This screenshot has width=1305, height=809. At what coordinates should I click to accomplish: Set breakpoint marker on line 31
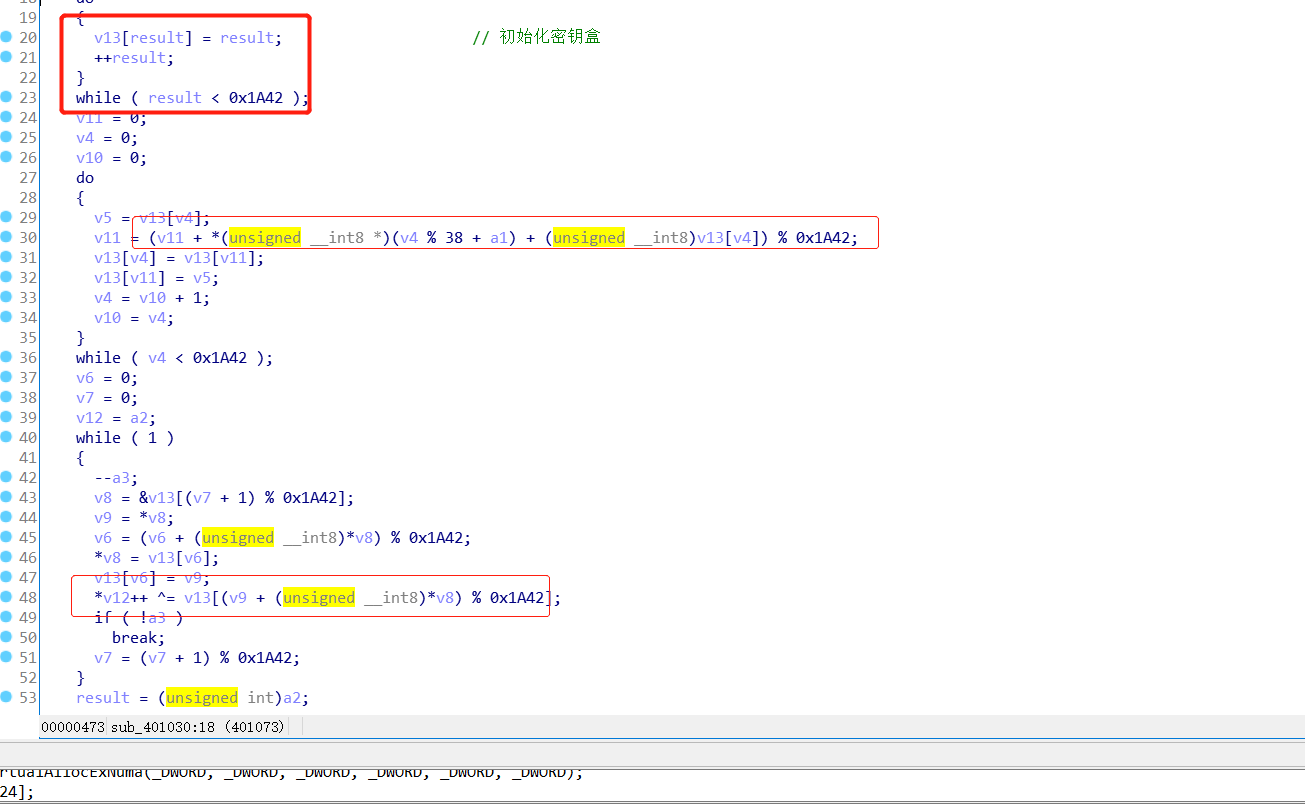point(6,257)
